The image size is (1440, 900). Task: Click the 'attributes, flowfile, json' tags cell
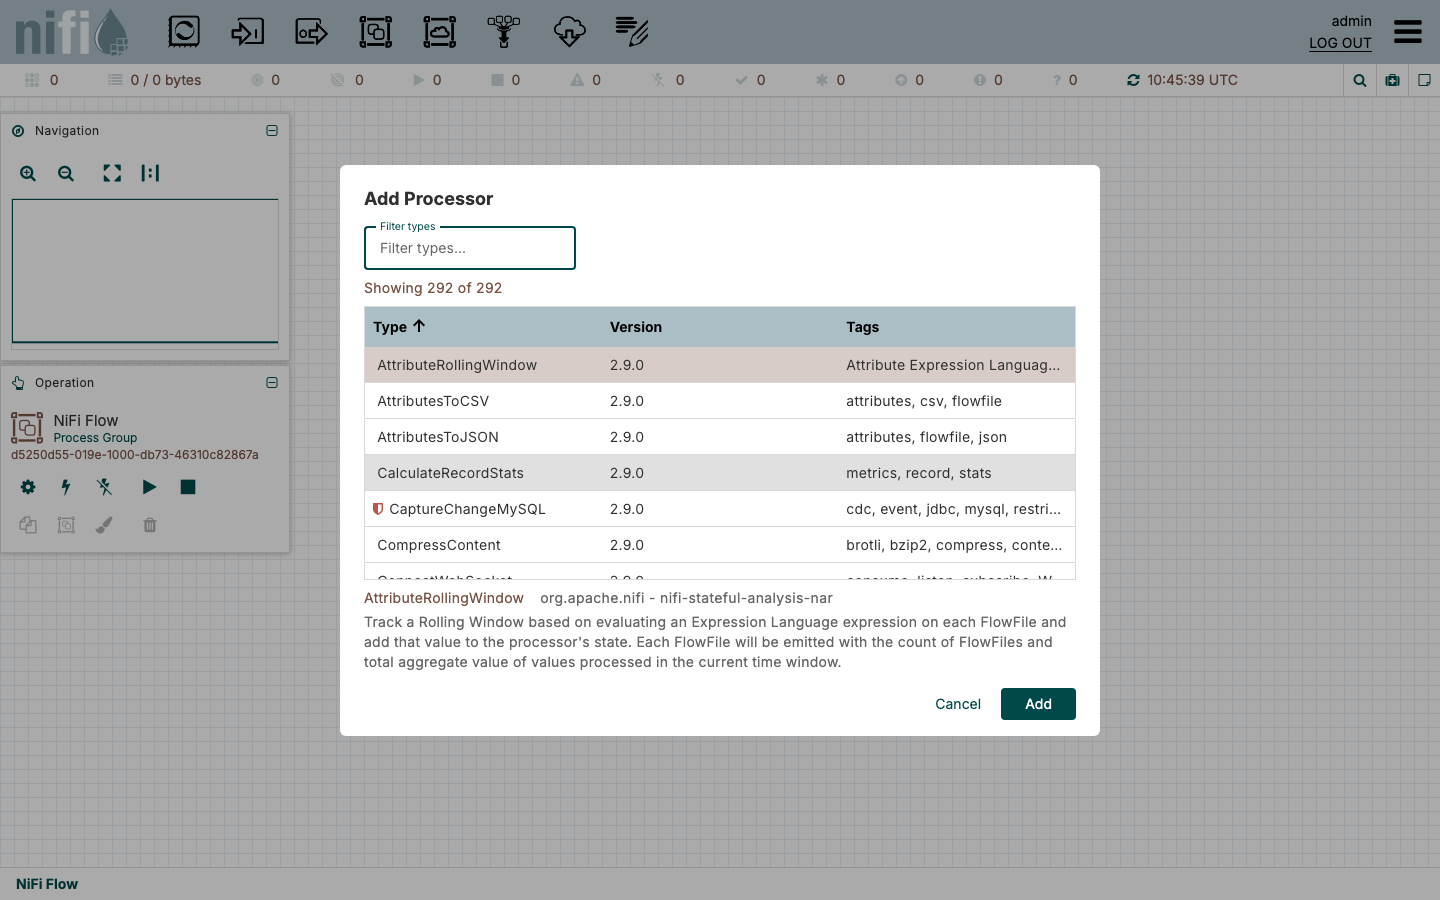point(926,437)
